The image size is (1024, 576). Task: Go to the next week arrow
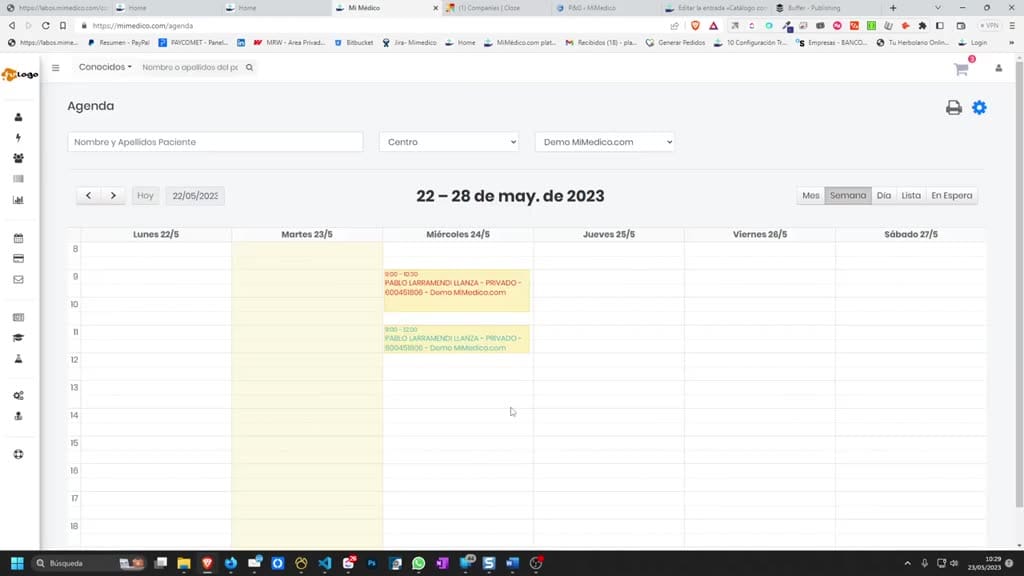pos(113,195)
